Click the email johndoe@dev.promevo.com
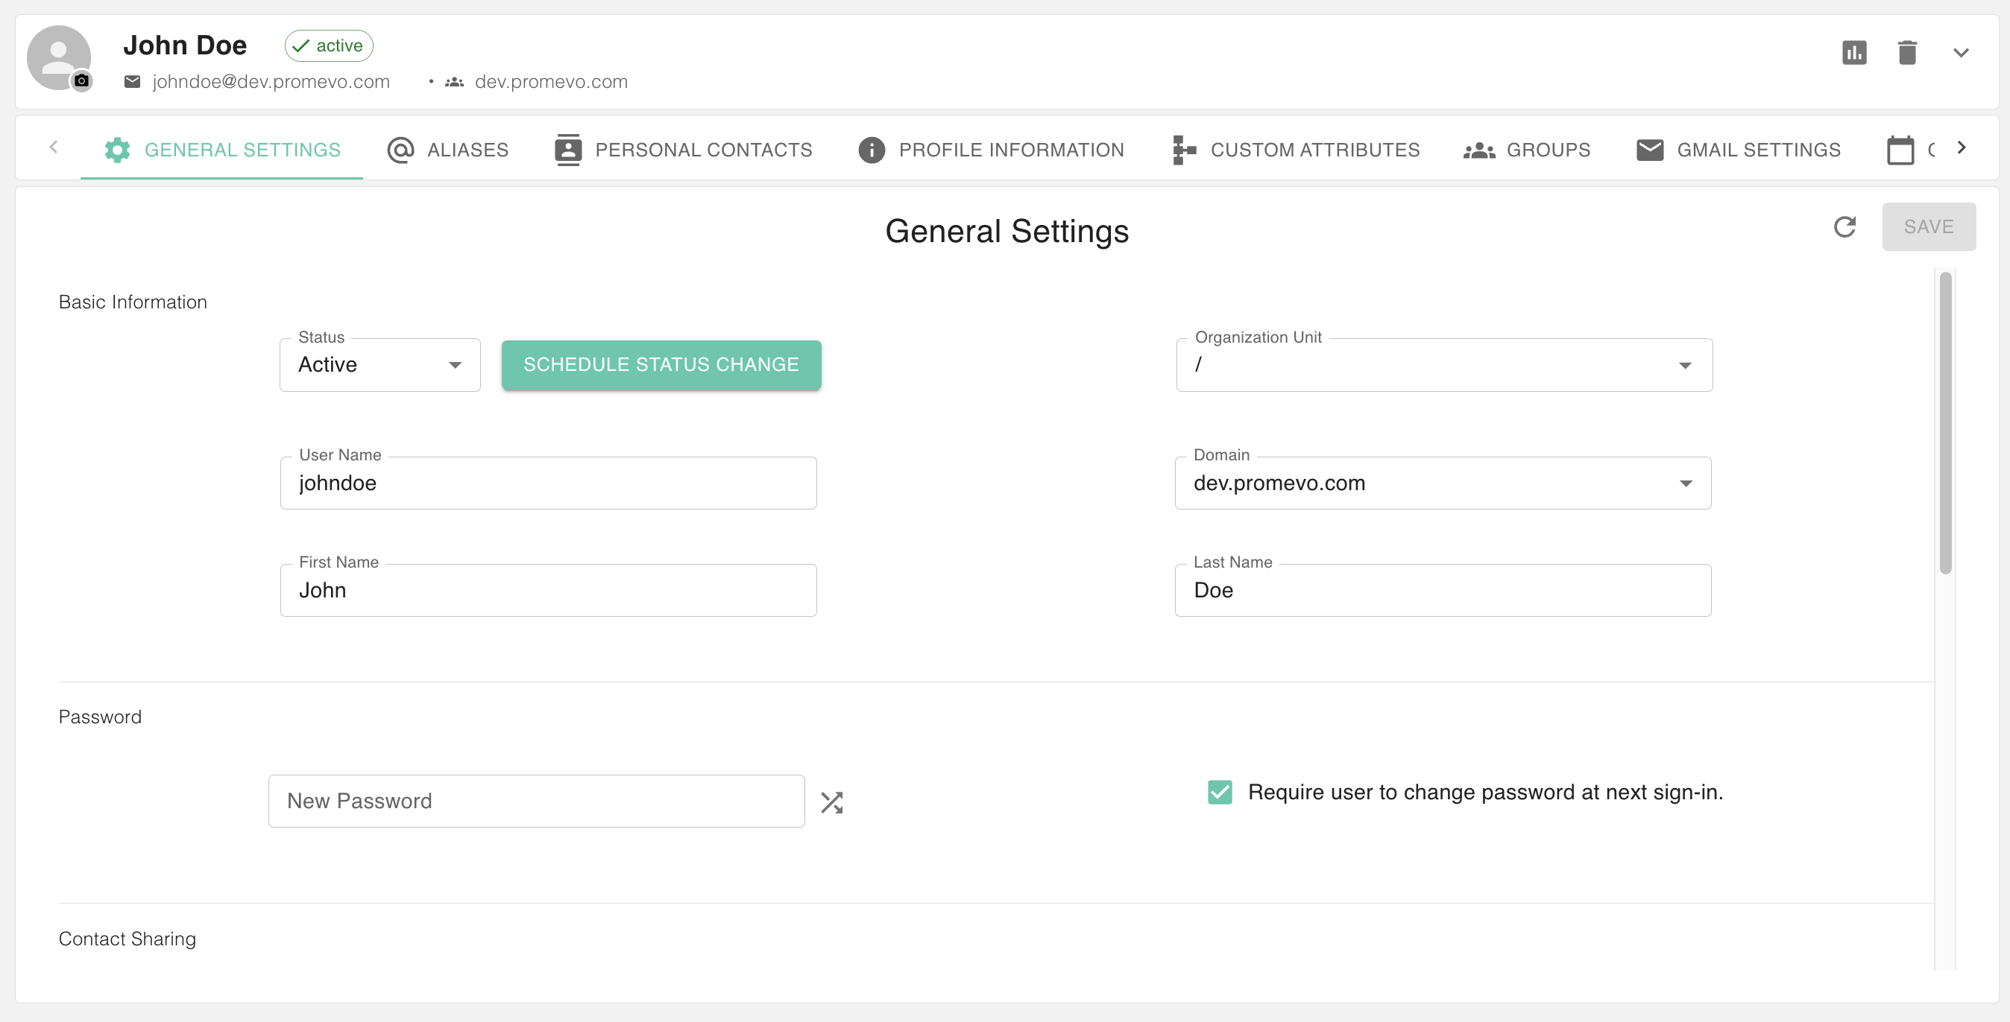Image resolution: width=2010 pixels, height=1022 pixels. [x=271, y=82]
